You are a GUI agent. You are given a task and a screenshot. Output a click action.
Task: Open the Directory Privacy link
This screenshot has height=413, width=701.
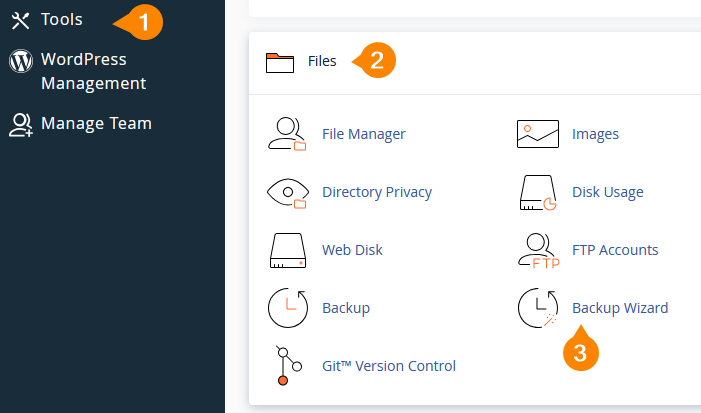click(x=377, y=192)
